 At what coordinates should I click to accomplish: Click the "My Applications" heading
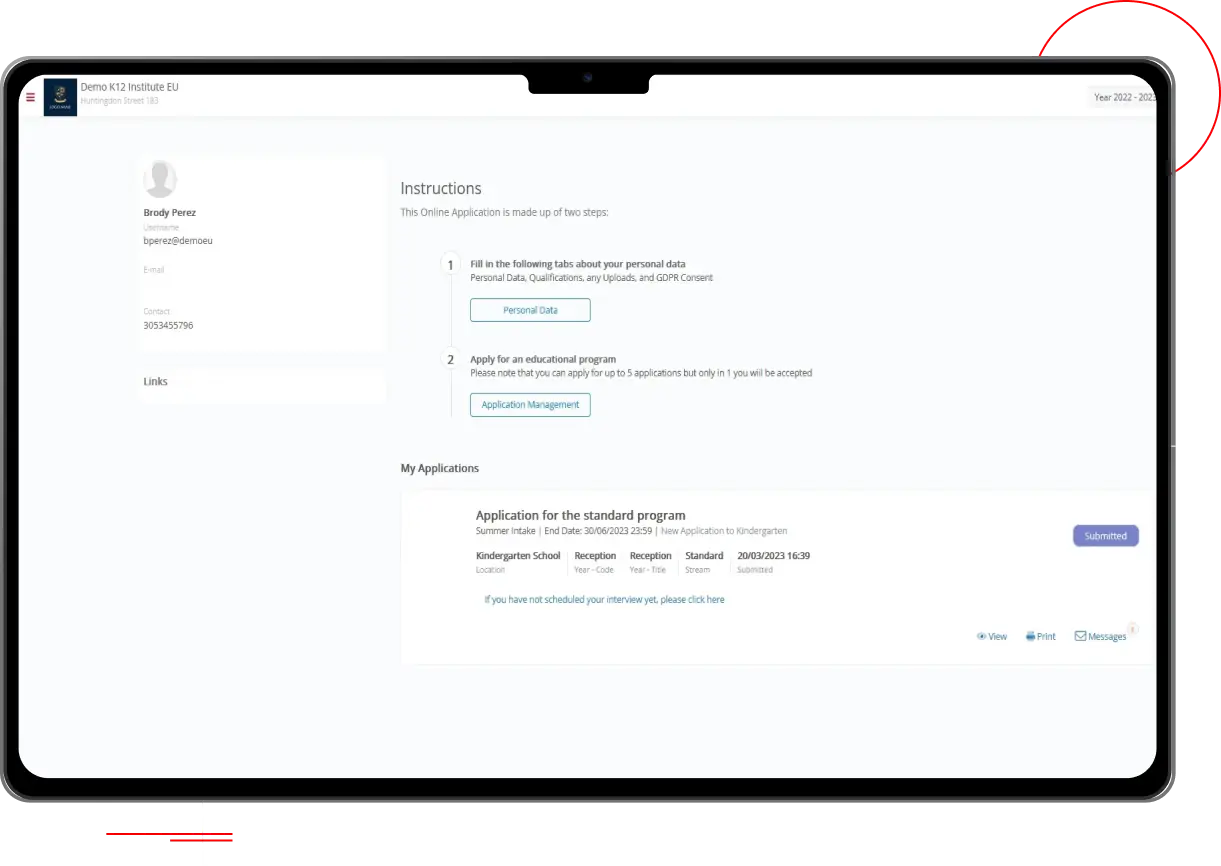[440, 468]
